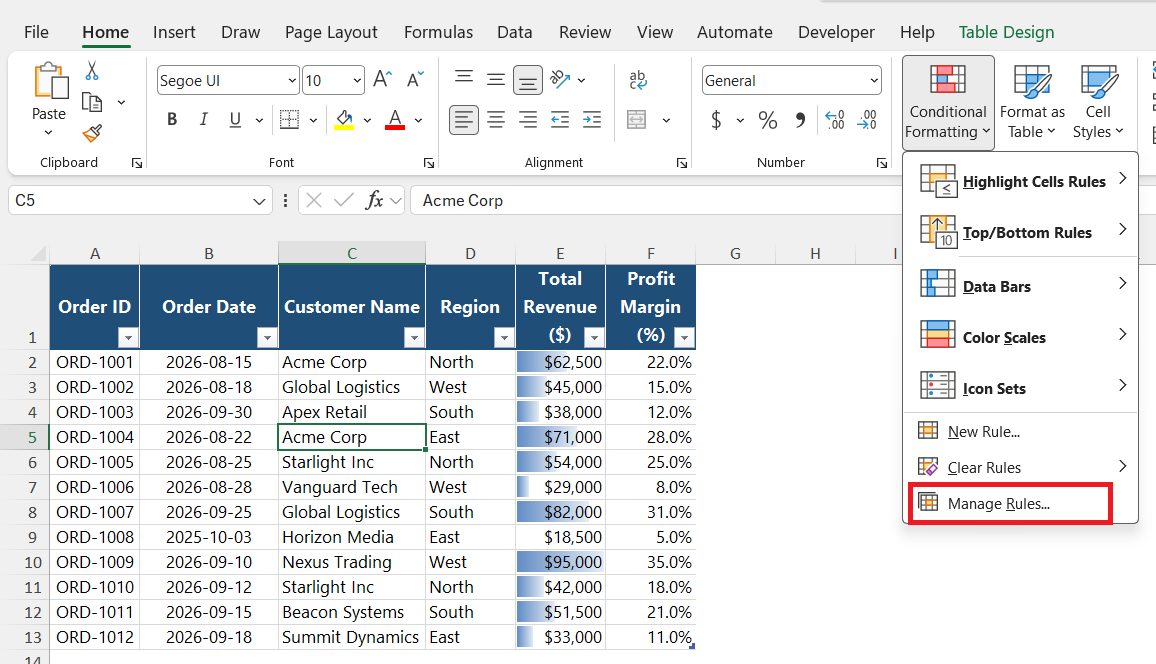Image resolution: width=1156 pixels, height=664 pixels.
Task: Click the Copy icon
Action: click(x=91, y=102)
